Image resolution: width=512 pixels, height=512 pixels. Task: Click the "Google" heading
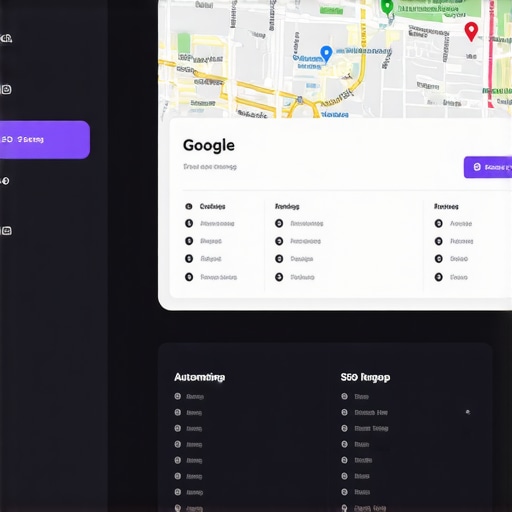pyautogui.click(x=209, y=145)
